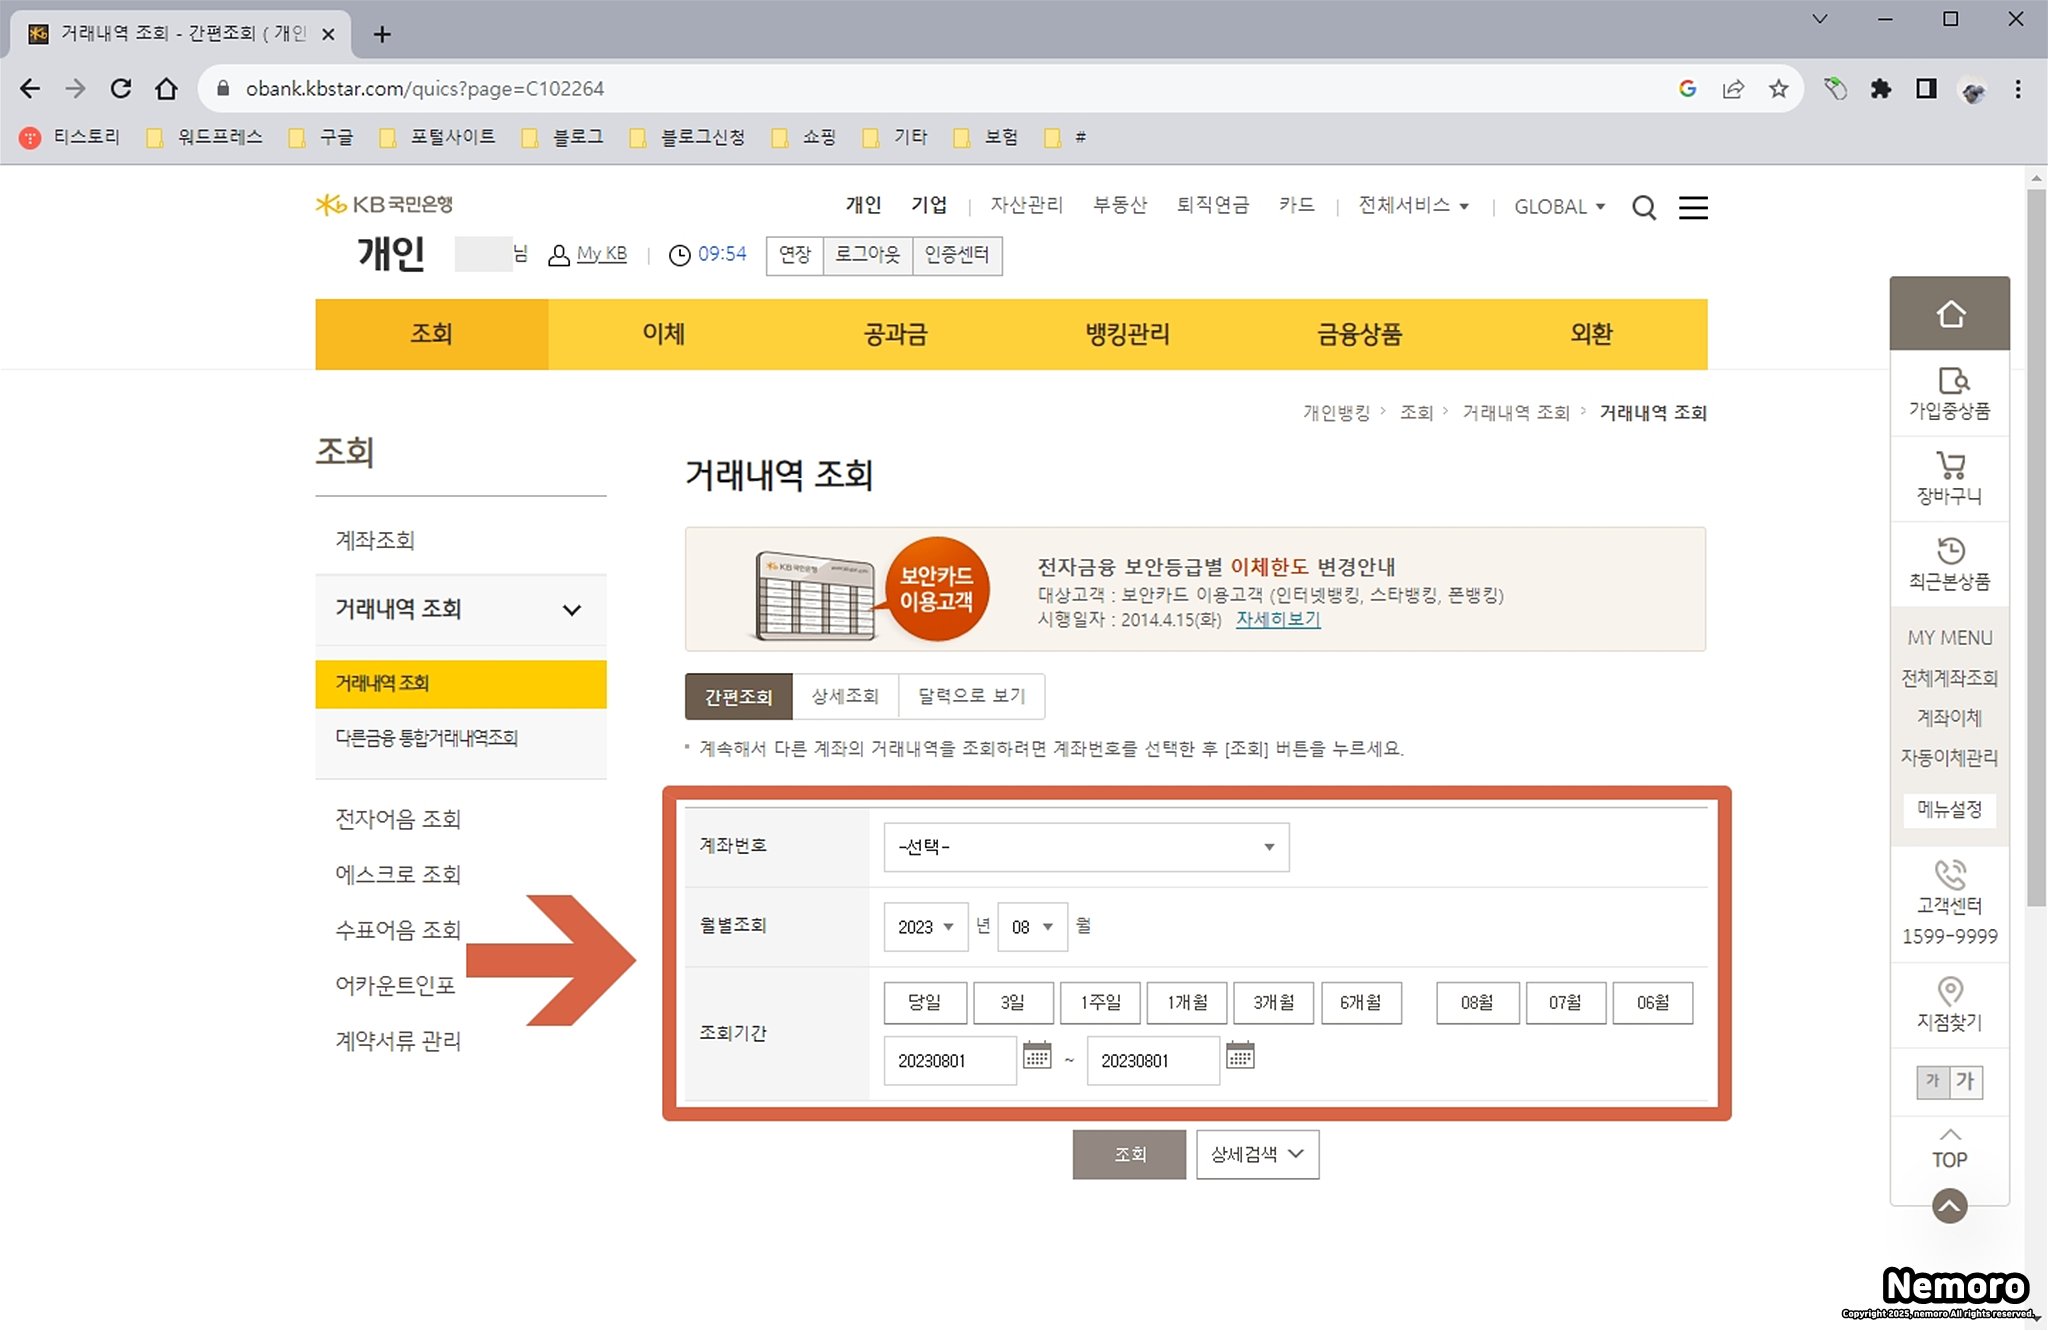Switch to the 상세조회 tab
The image size is (2048, 1331).
coord(845,696)
